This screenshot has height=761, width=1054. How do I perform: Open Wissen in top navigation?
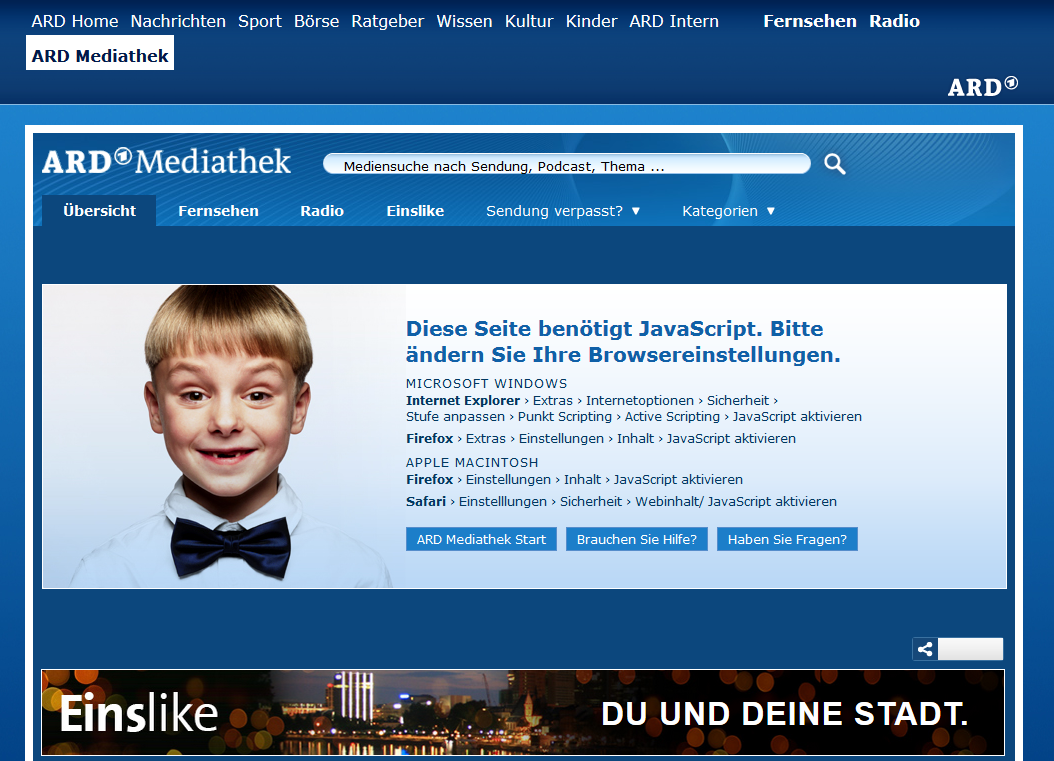464,22
